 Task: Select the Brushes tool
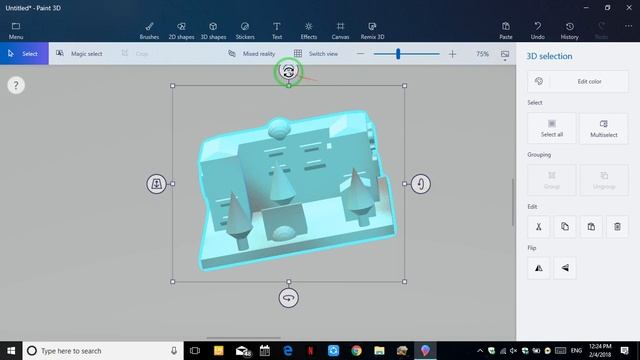(x=149, y=31)
